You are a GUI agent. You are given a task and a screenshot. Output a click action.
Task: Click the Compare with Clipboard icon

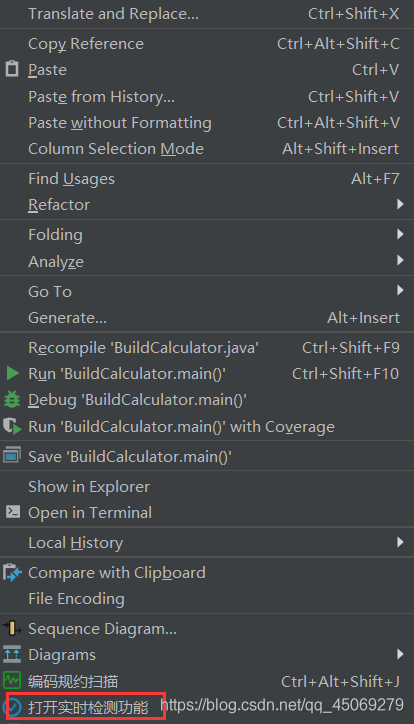[x=12, y=573]
